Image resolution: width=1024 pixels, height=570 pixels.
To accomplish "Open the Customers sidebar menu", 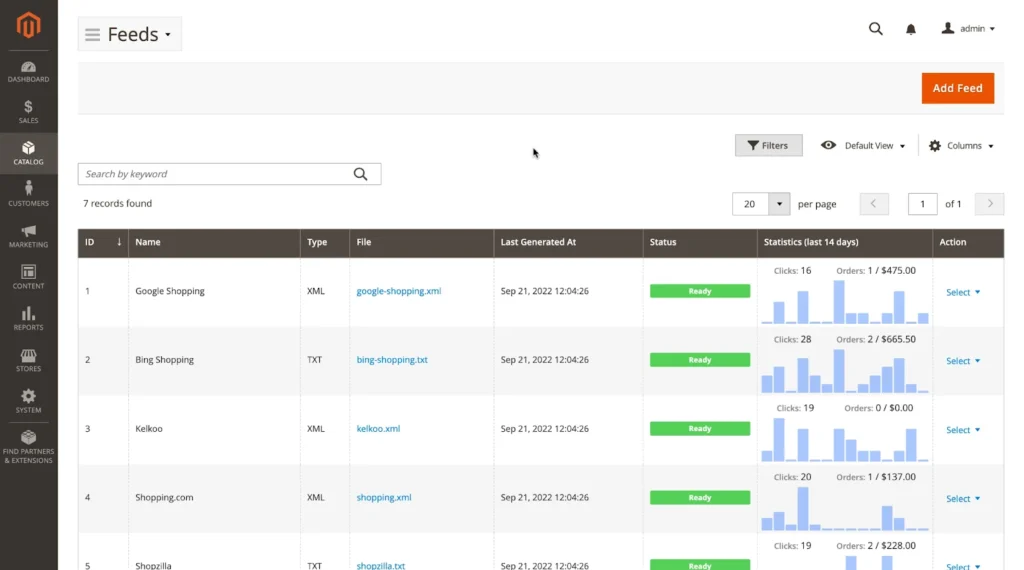I will click(28, 195).
